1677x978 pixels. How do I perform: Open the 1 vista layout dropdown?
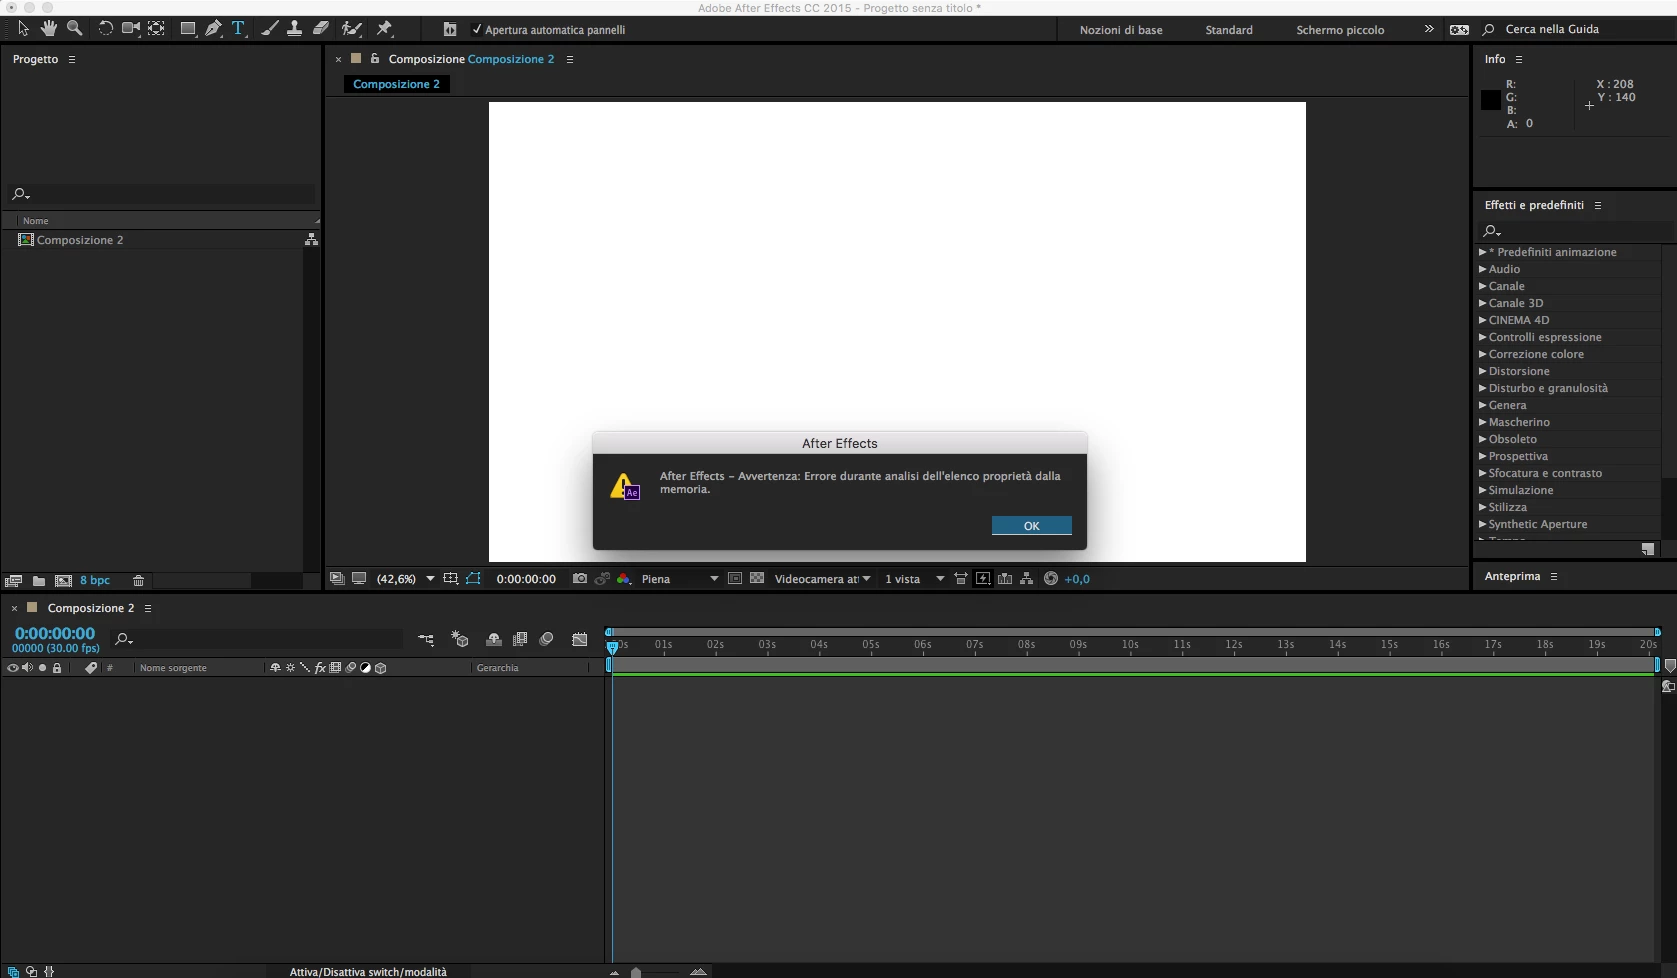pyautogui.click(x=914, y=579)
